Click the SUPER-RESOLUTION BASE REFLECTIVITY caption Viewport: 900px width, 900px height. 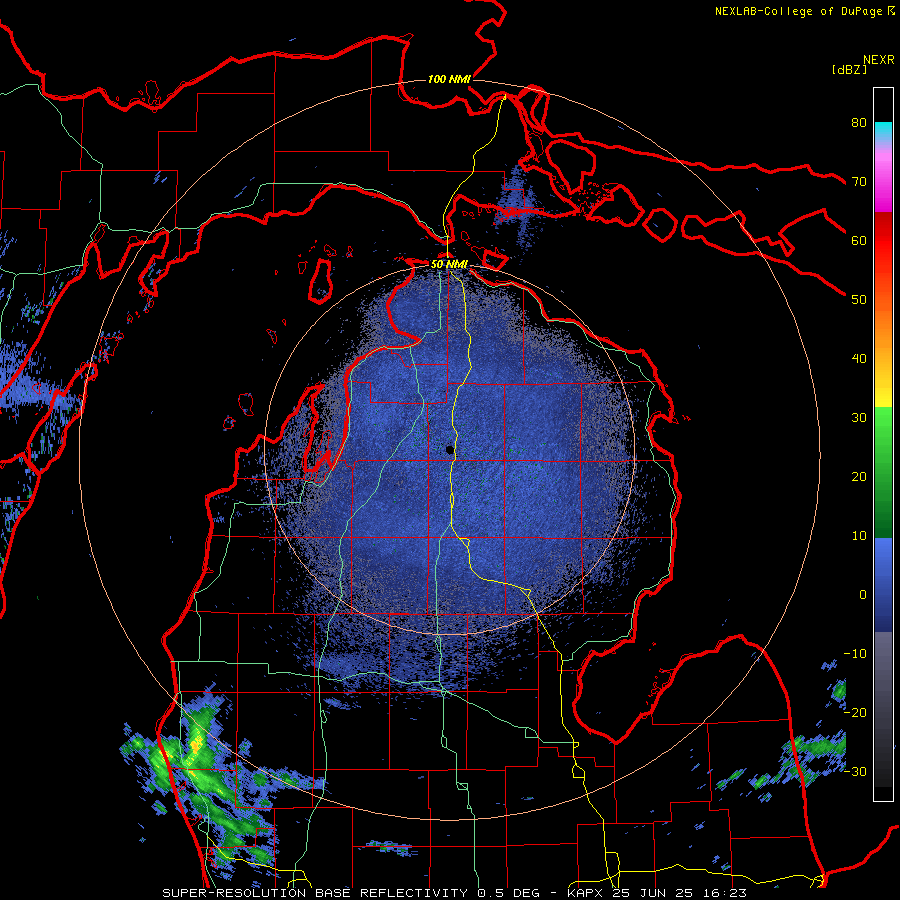click(313, 893)
